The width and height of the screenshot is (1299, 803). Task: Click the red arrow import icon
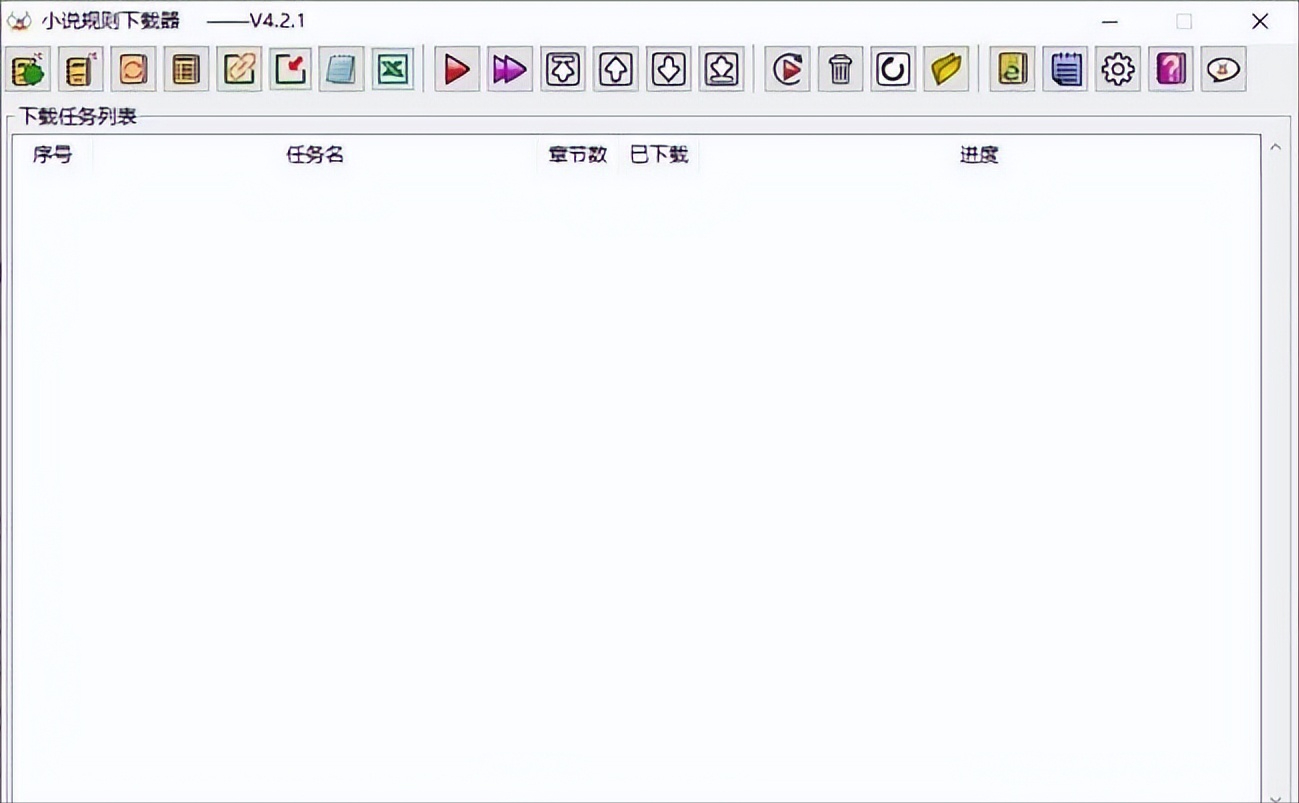pyautogui.click(x=290, y=69)
